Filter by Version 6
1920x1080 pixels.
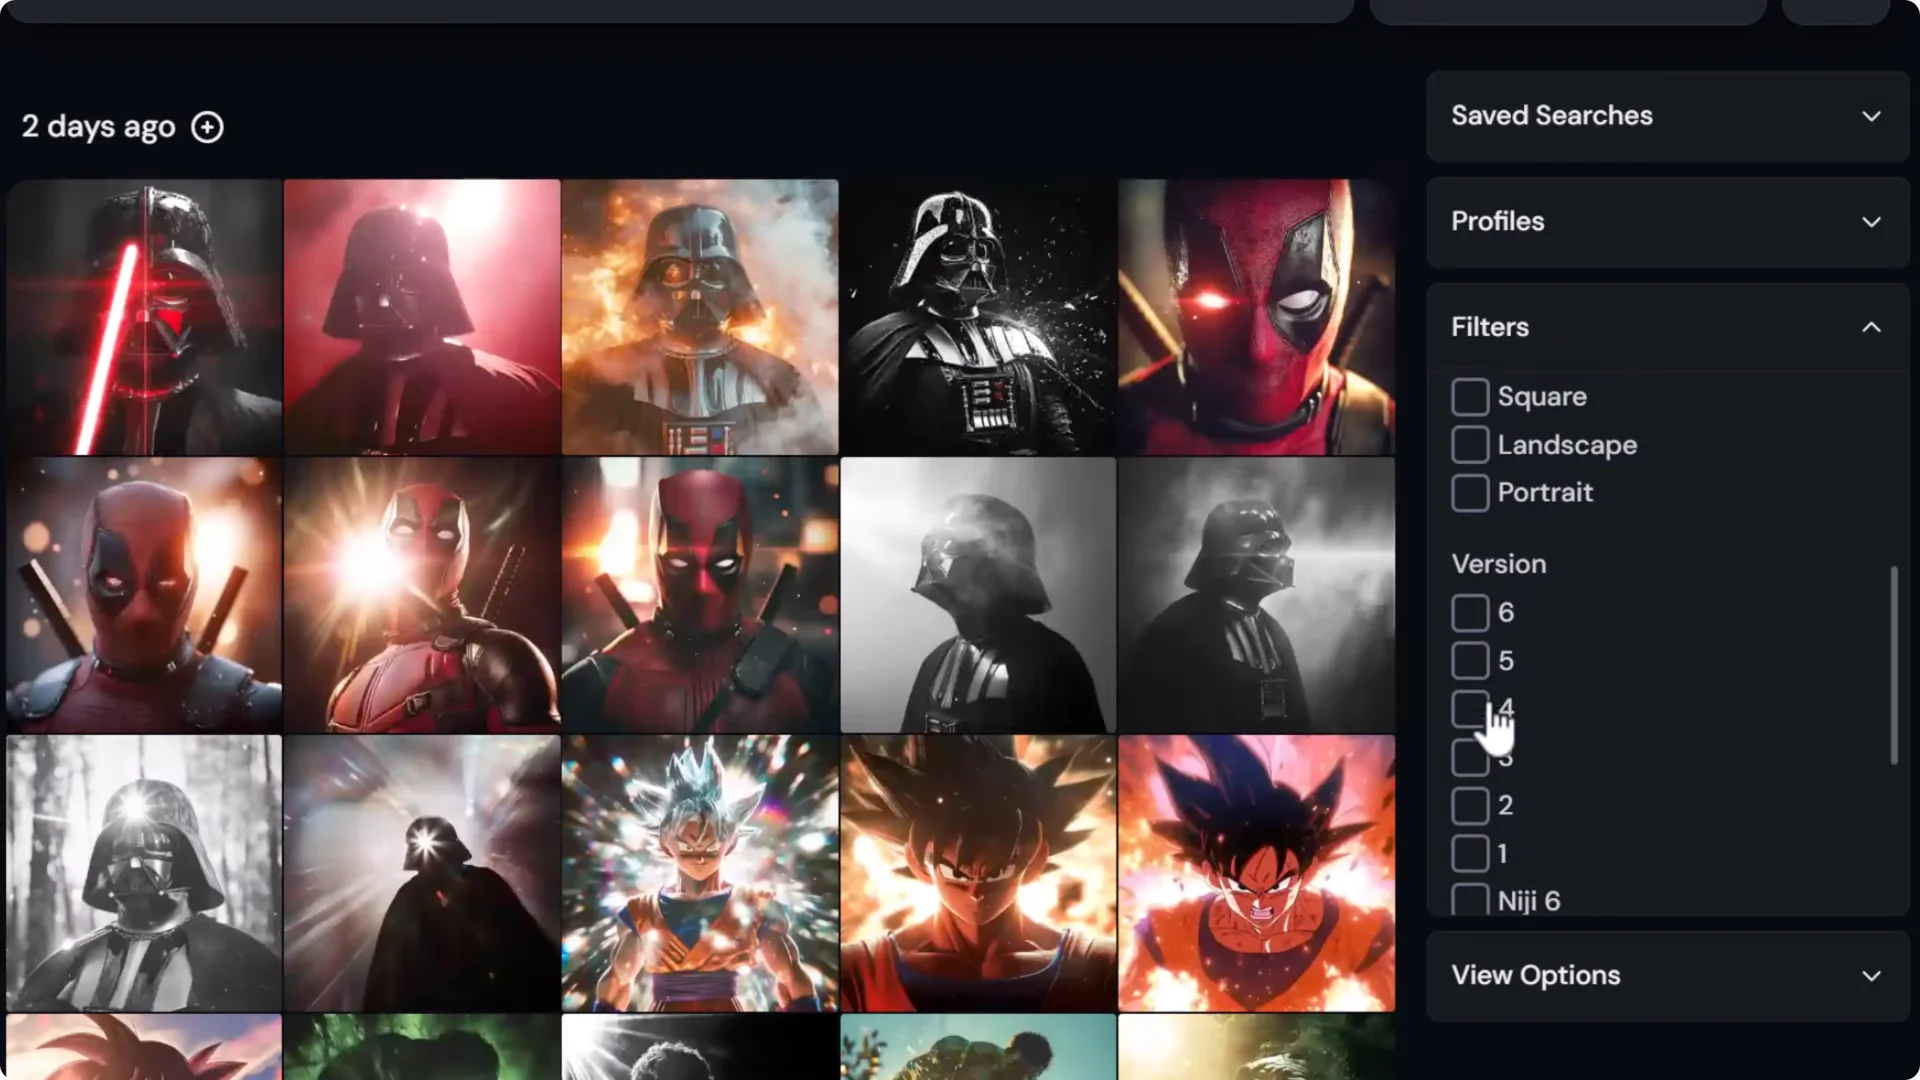(1470, 613)
